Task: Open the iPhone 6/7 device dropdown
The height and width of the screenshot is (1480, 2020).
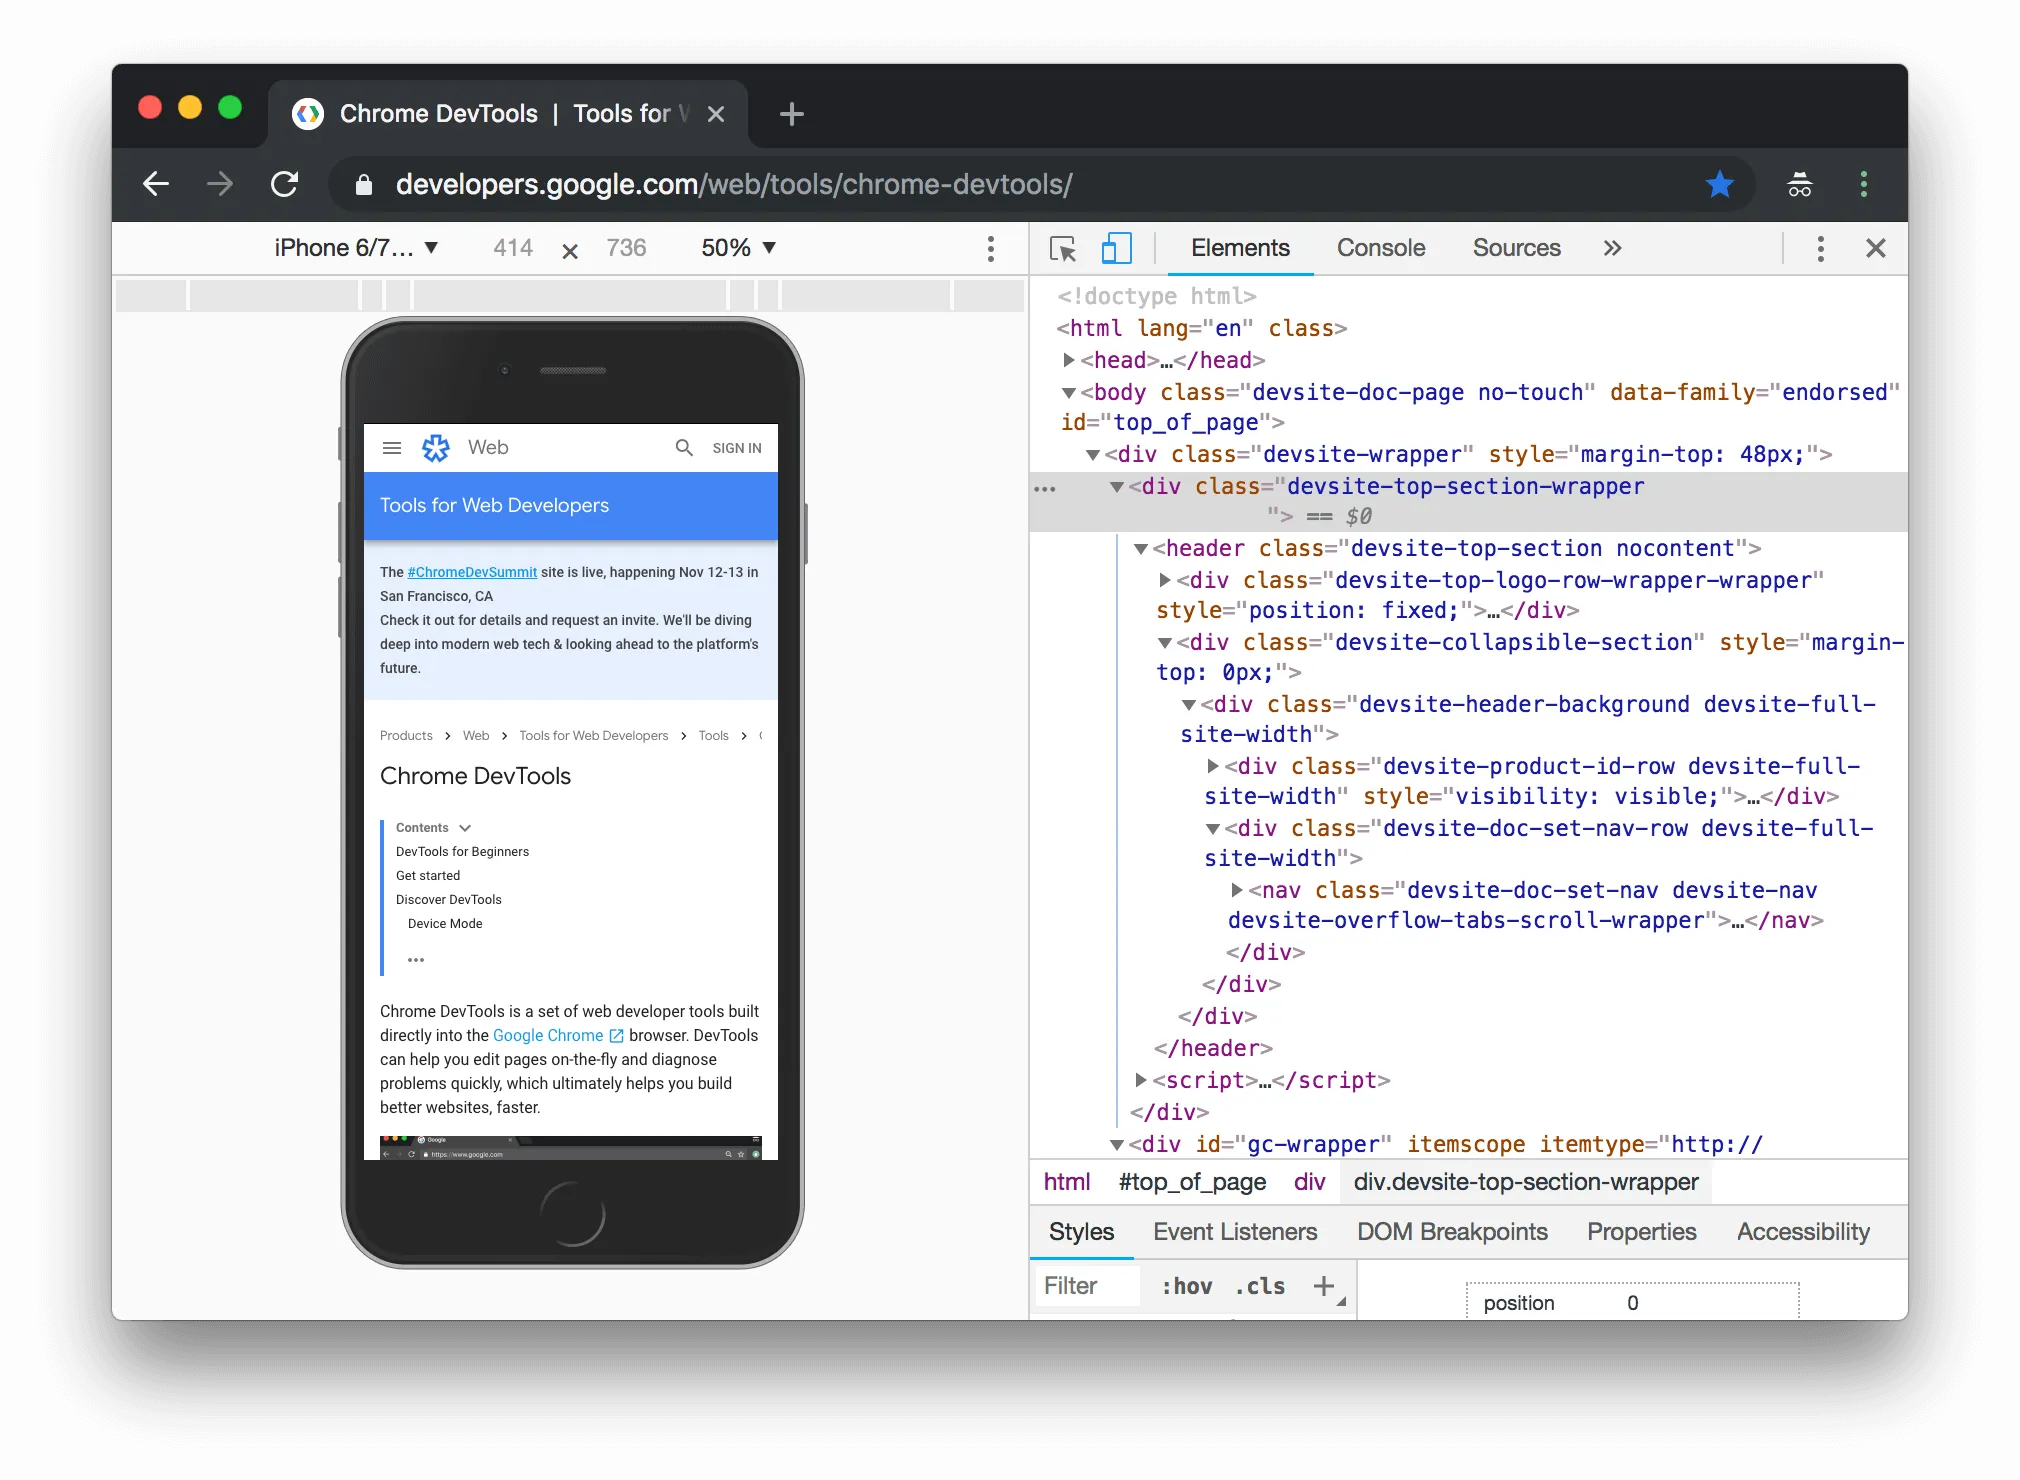Action: [356, 248]
